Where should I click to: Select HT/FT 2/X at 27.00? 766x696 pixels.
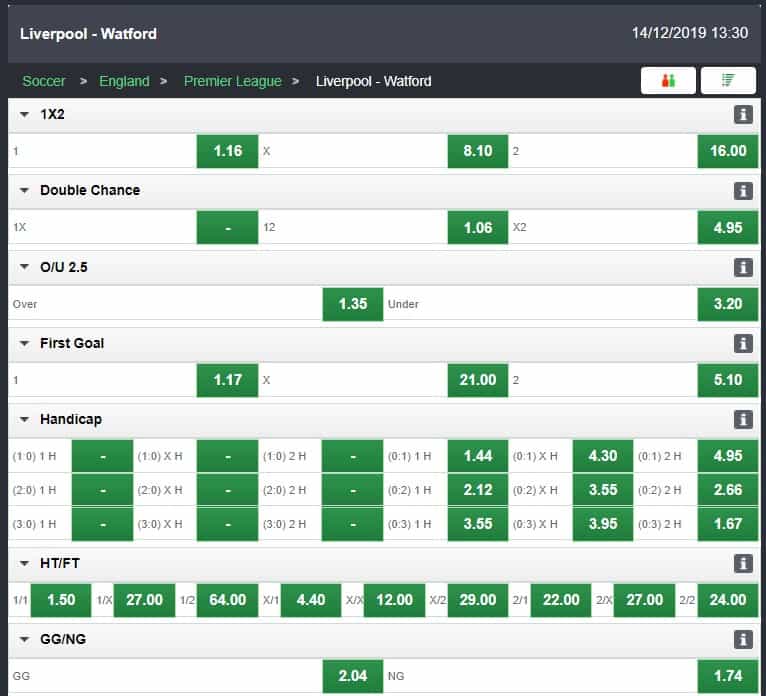[644, 600]
